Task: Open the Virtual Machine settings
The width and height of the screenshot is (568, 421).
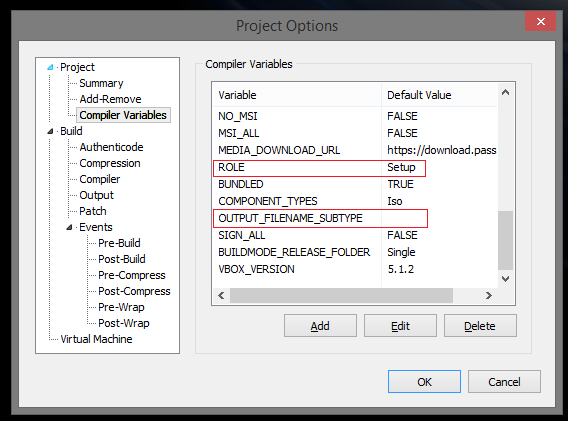Action: click(x=96, y=339)
